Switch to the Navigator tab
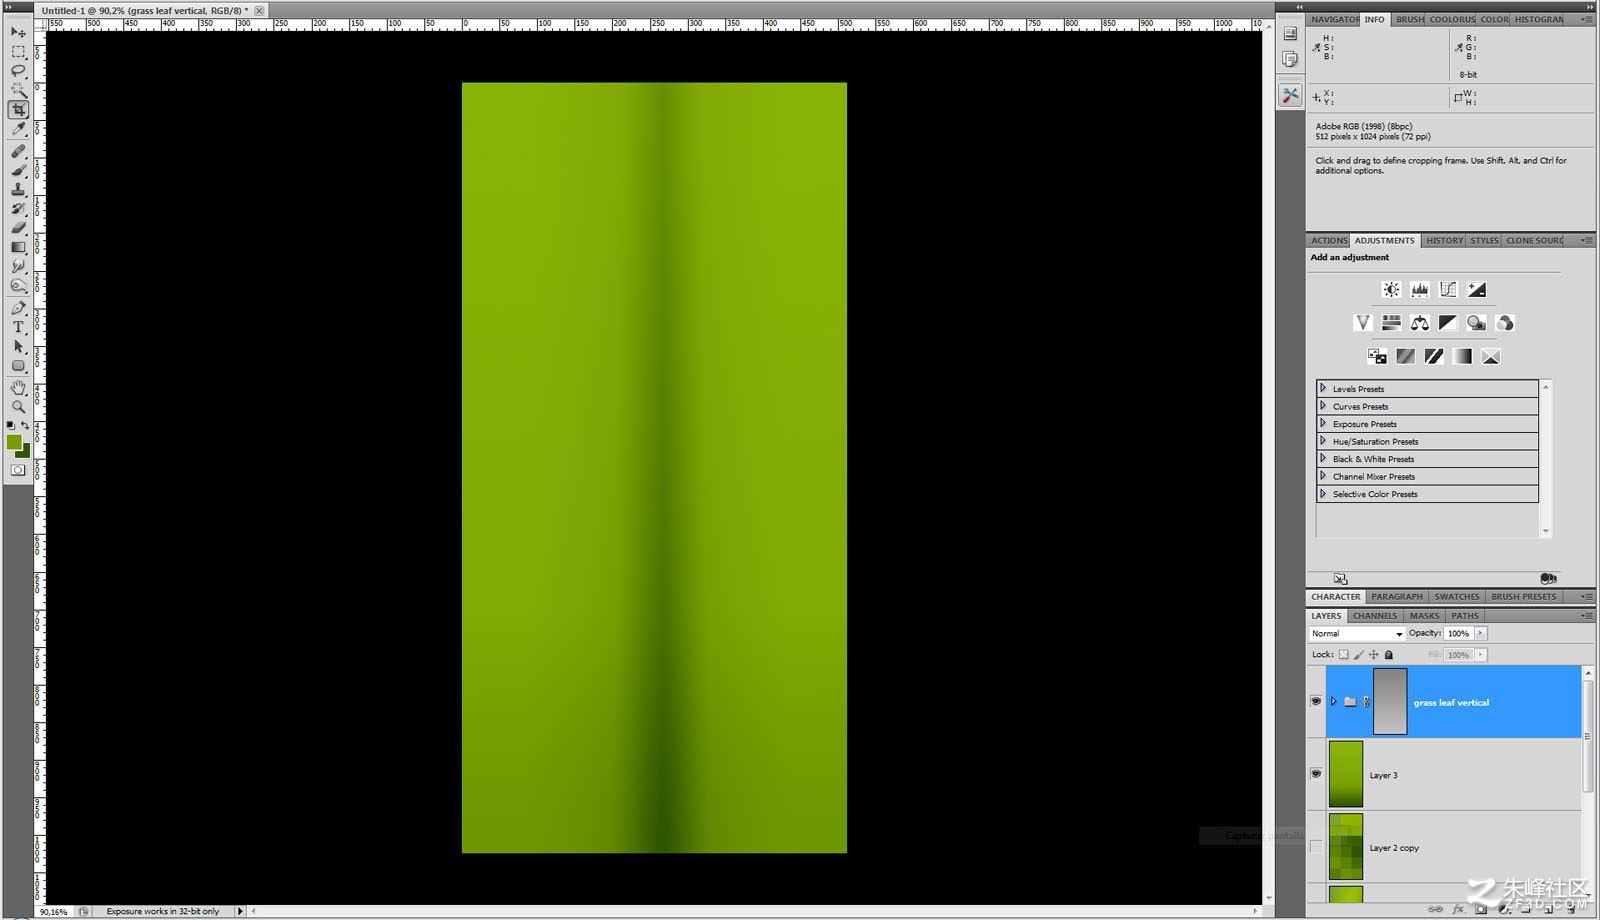Viewport: 1600px width, 920px height. click(1334, 20)
